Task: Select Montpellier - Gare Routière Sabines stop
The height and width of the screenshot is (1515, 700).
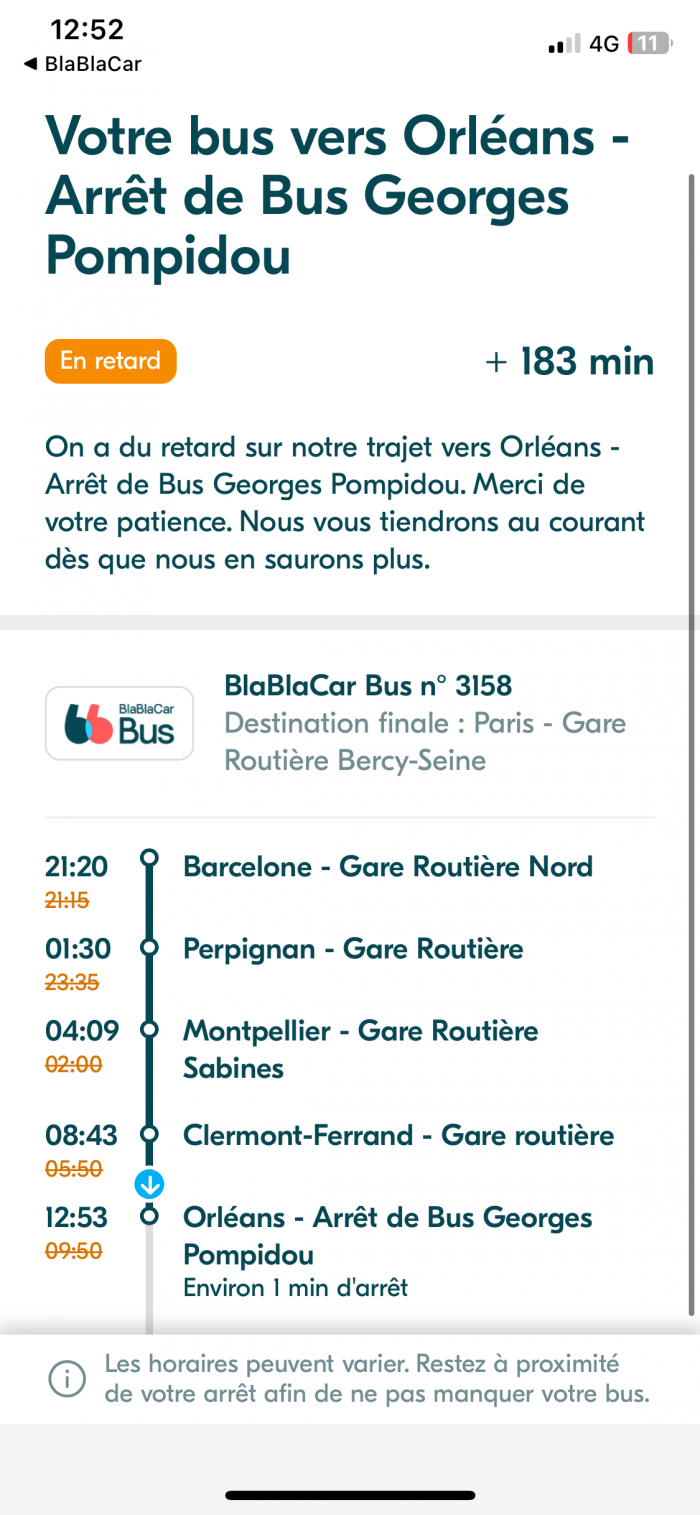Action: click(x=360, y=1049)
